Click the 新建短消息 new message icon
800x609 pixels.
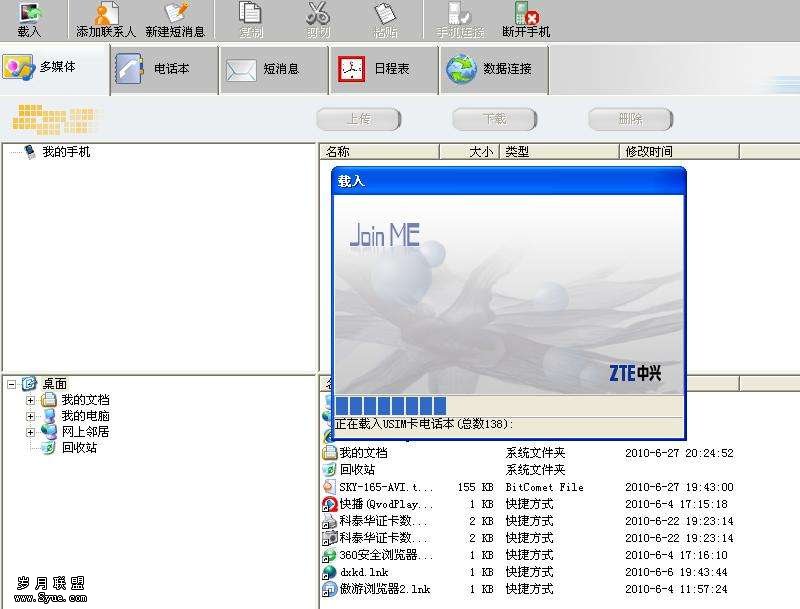point(175,14)
